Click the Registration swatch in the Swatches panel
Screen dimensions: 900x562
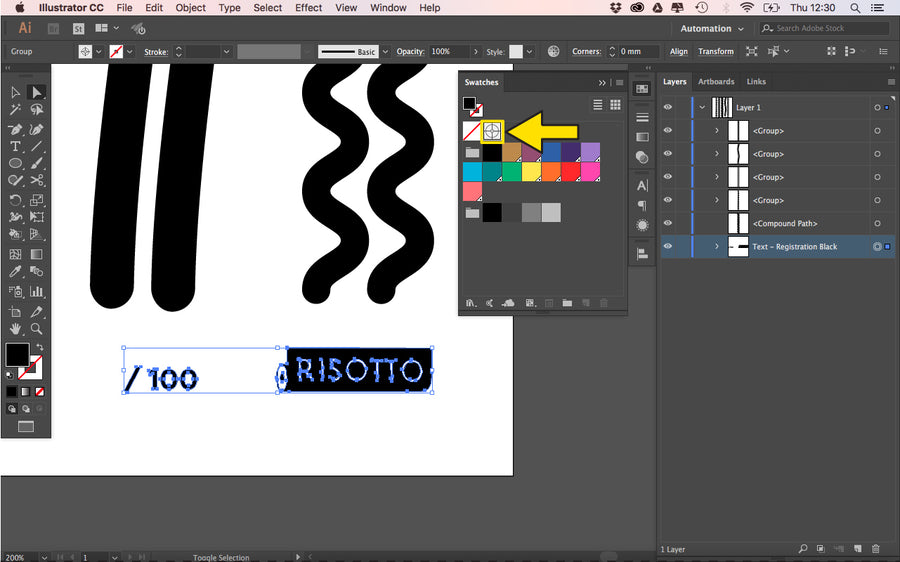492,130
